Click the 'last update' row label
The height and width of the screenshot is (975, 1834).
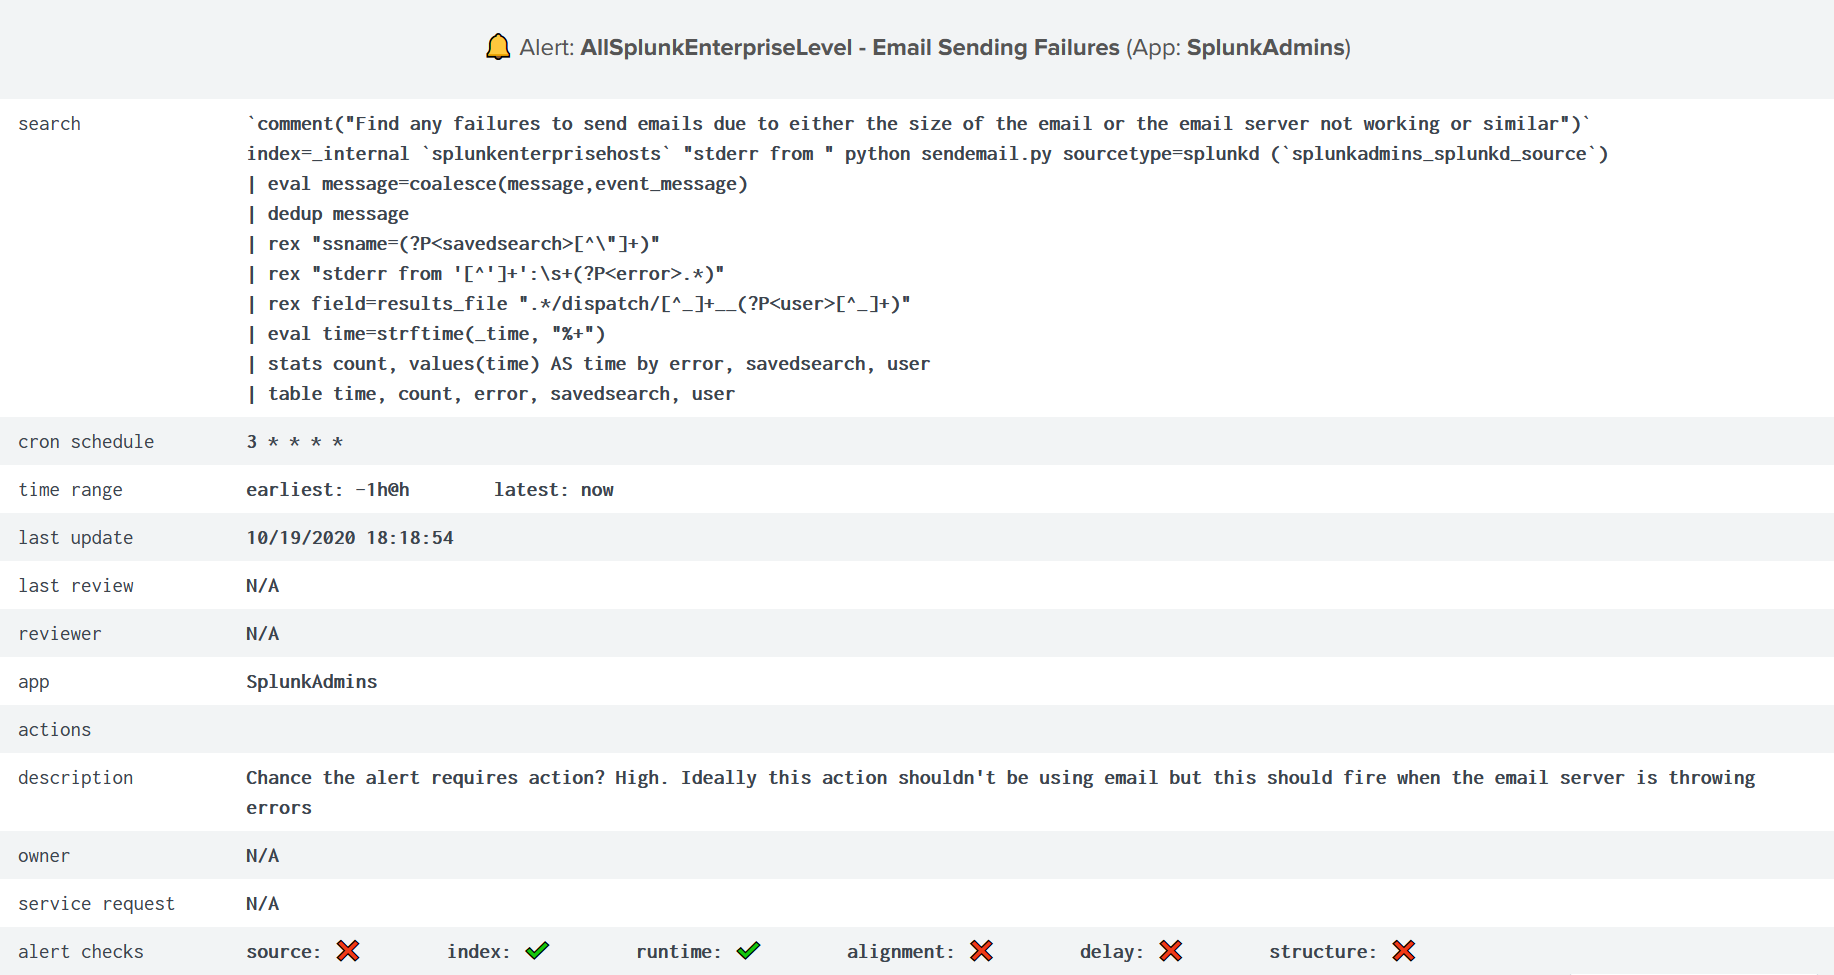75,538
